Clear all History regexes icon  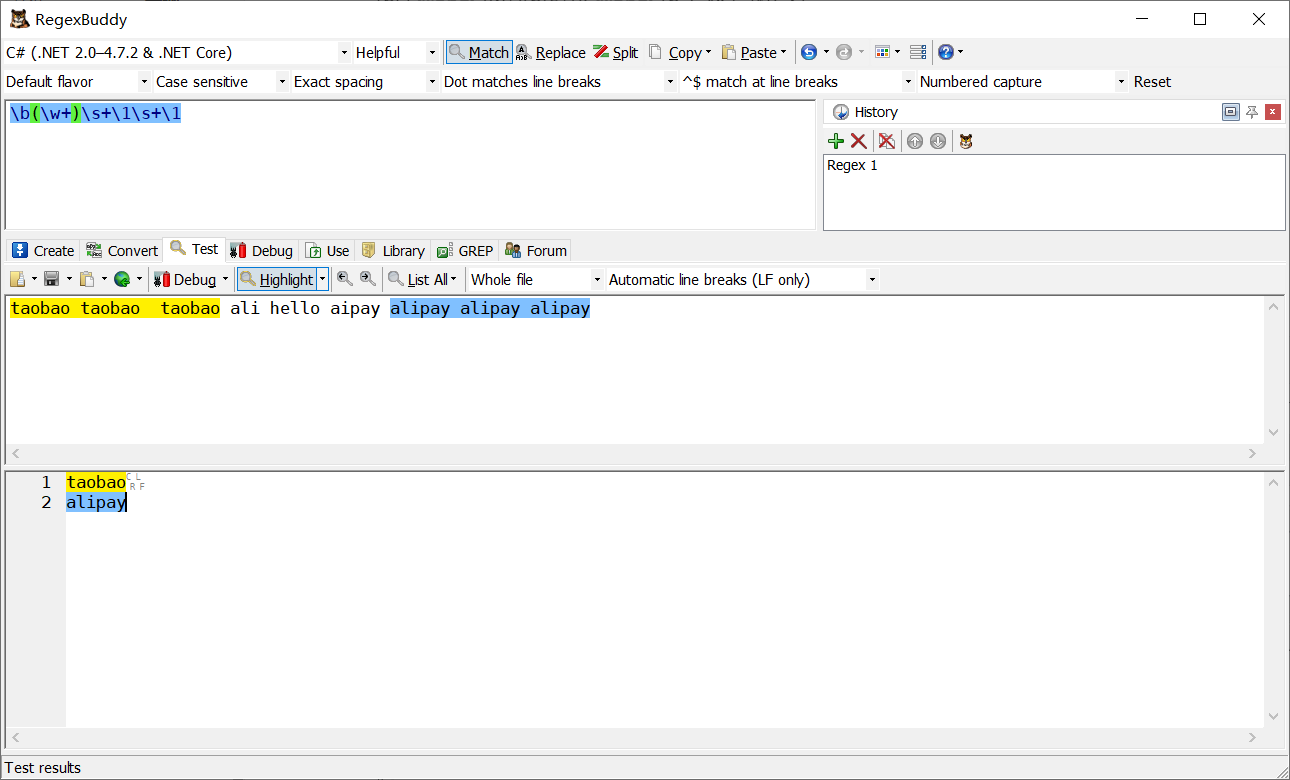pyautogui.click(x=886, y=141)
